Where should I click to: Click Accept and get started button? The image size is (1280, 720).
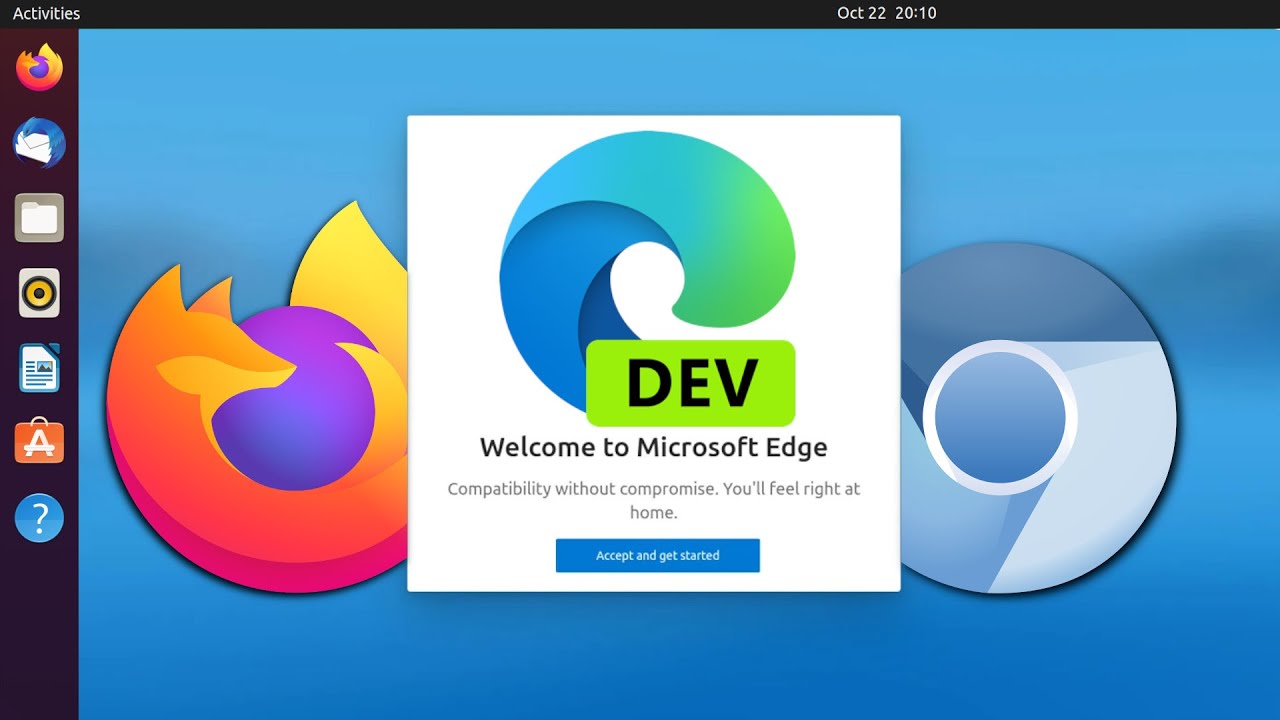coord(657,555)
